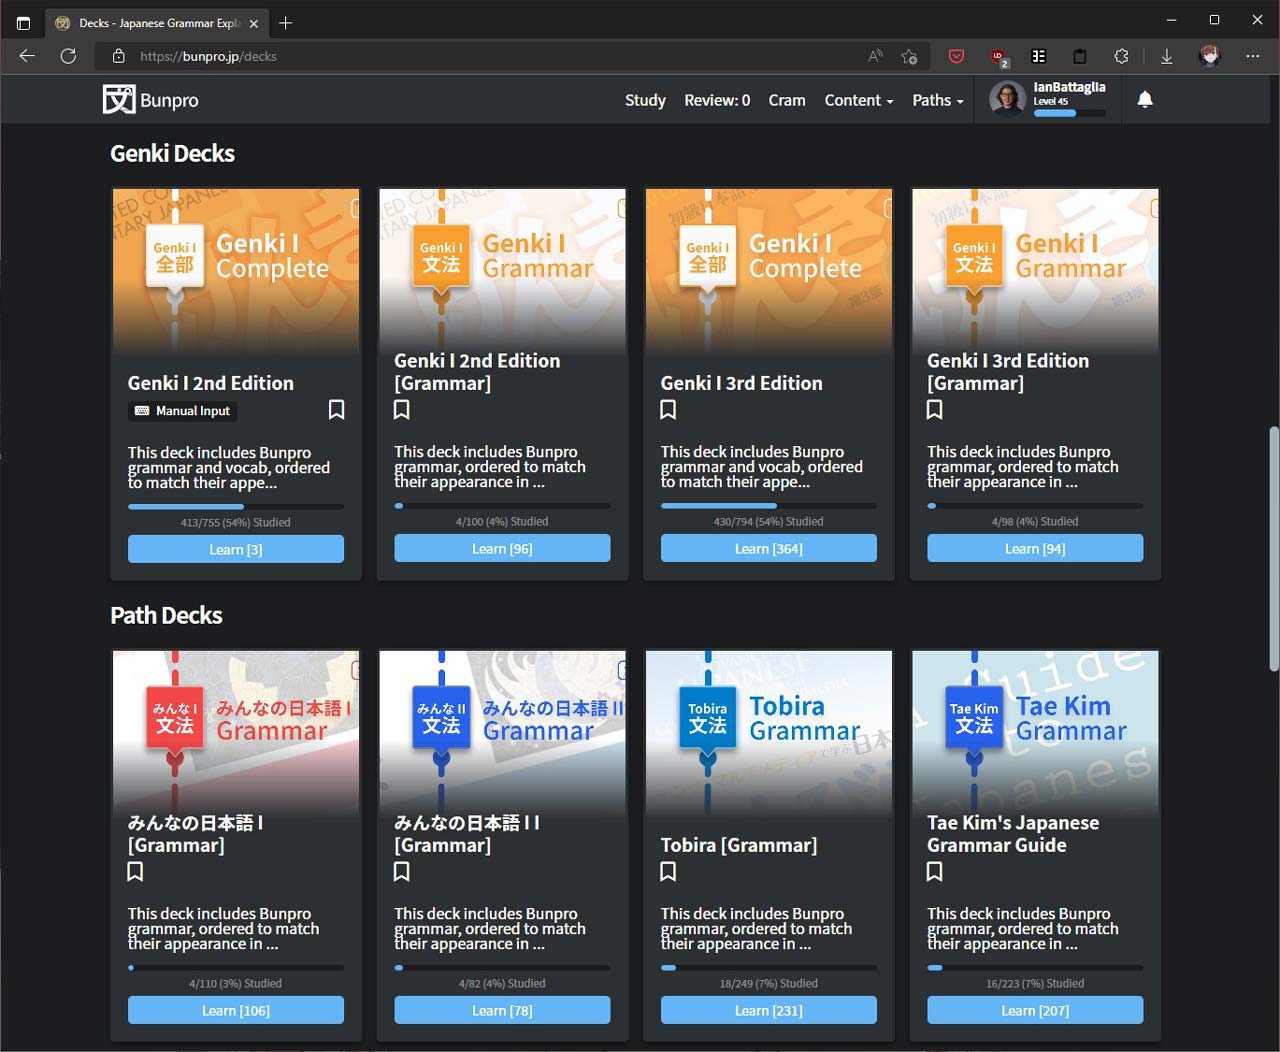Viewport: 1280px width, 1052px height.
Task: Bookmark Genki I 2nd Edition [Grammar] deck
Action: coord(402,409)
